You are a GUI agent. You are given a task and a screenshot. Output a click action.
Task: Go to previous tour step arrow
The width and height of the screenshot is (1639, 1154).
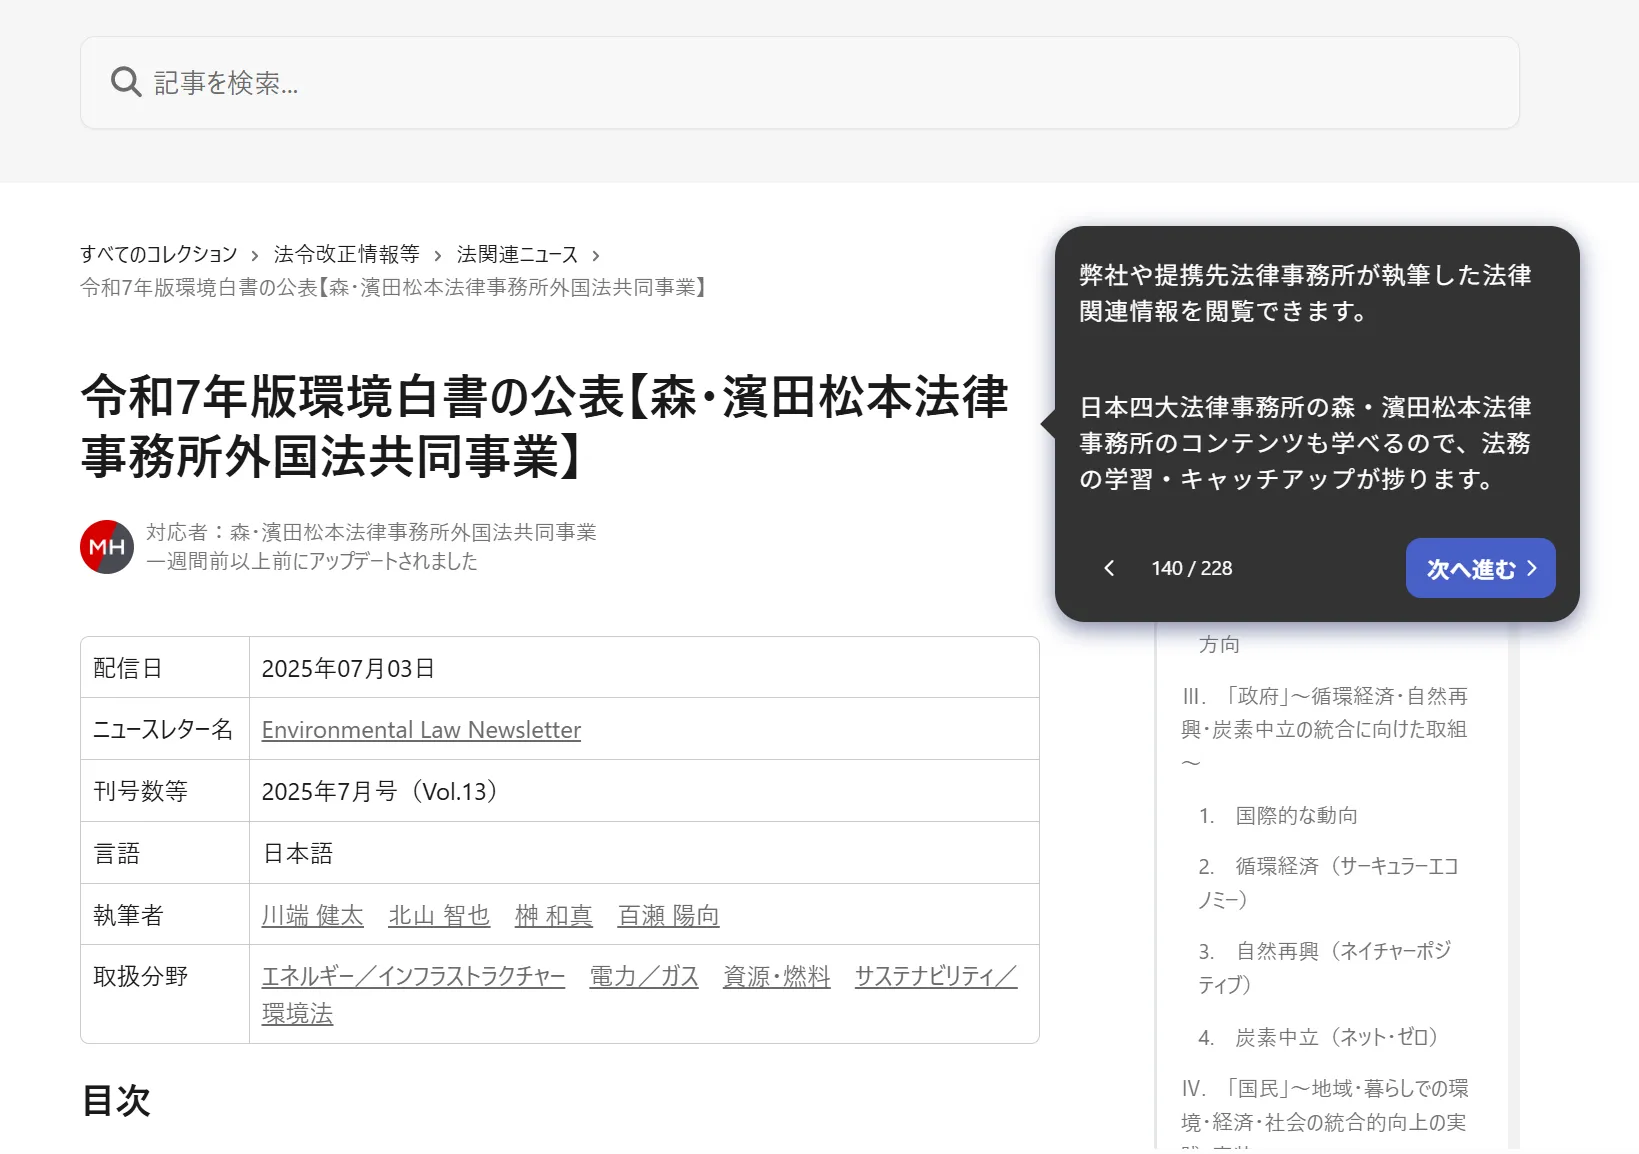click(x=1109, y=568)
